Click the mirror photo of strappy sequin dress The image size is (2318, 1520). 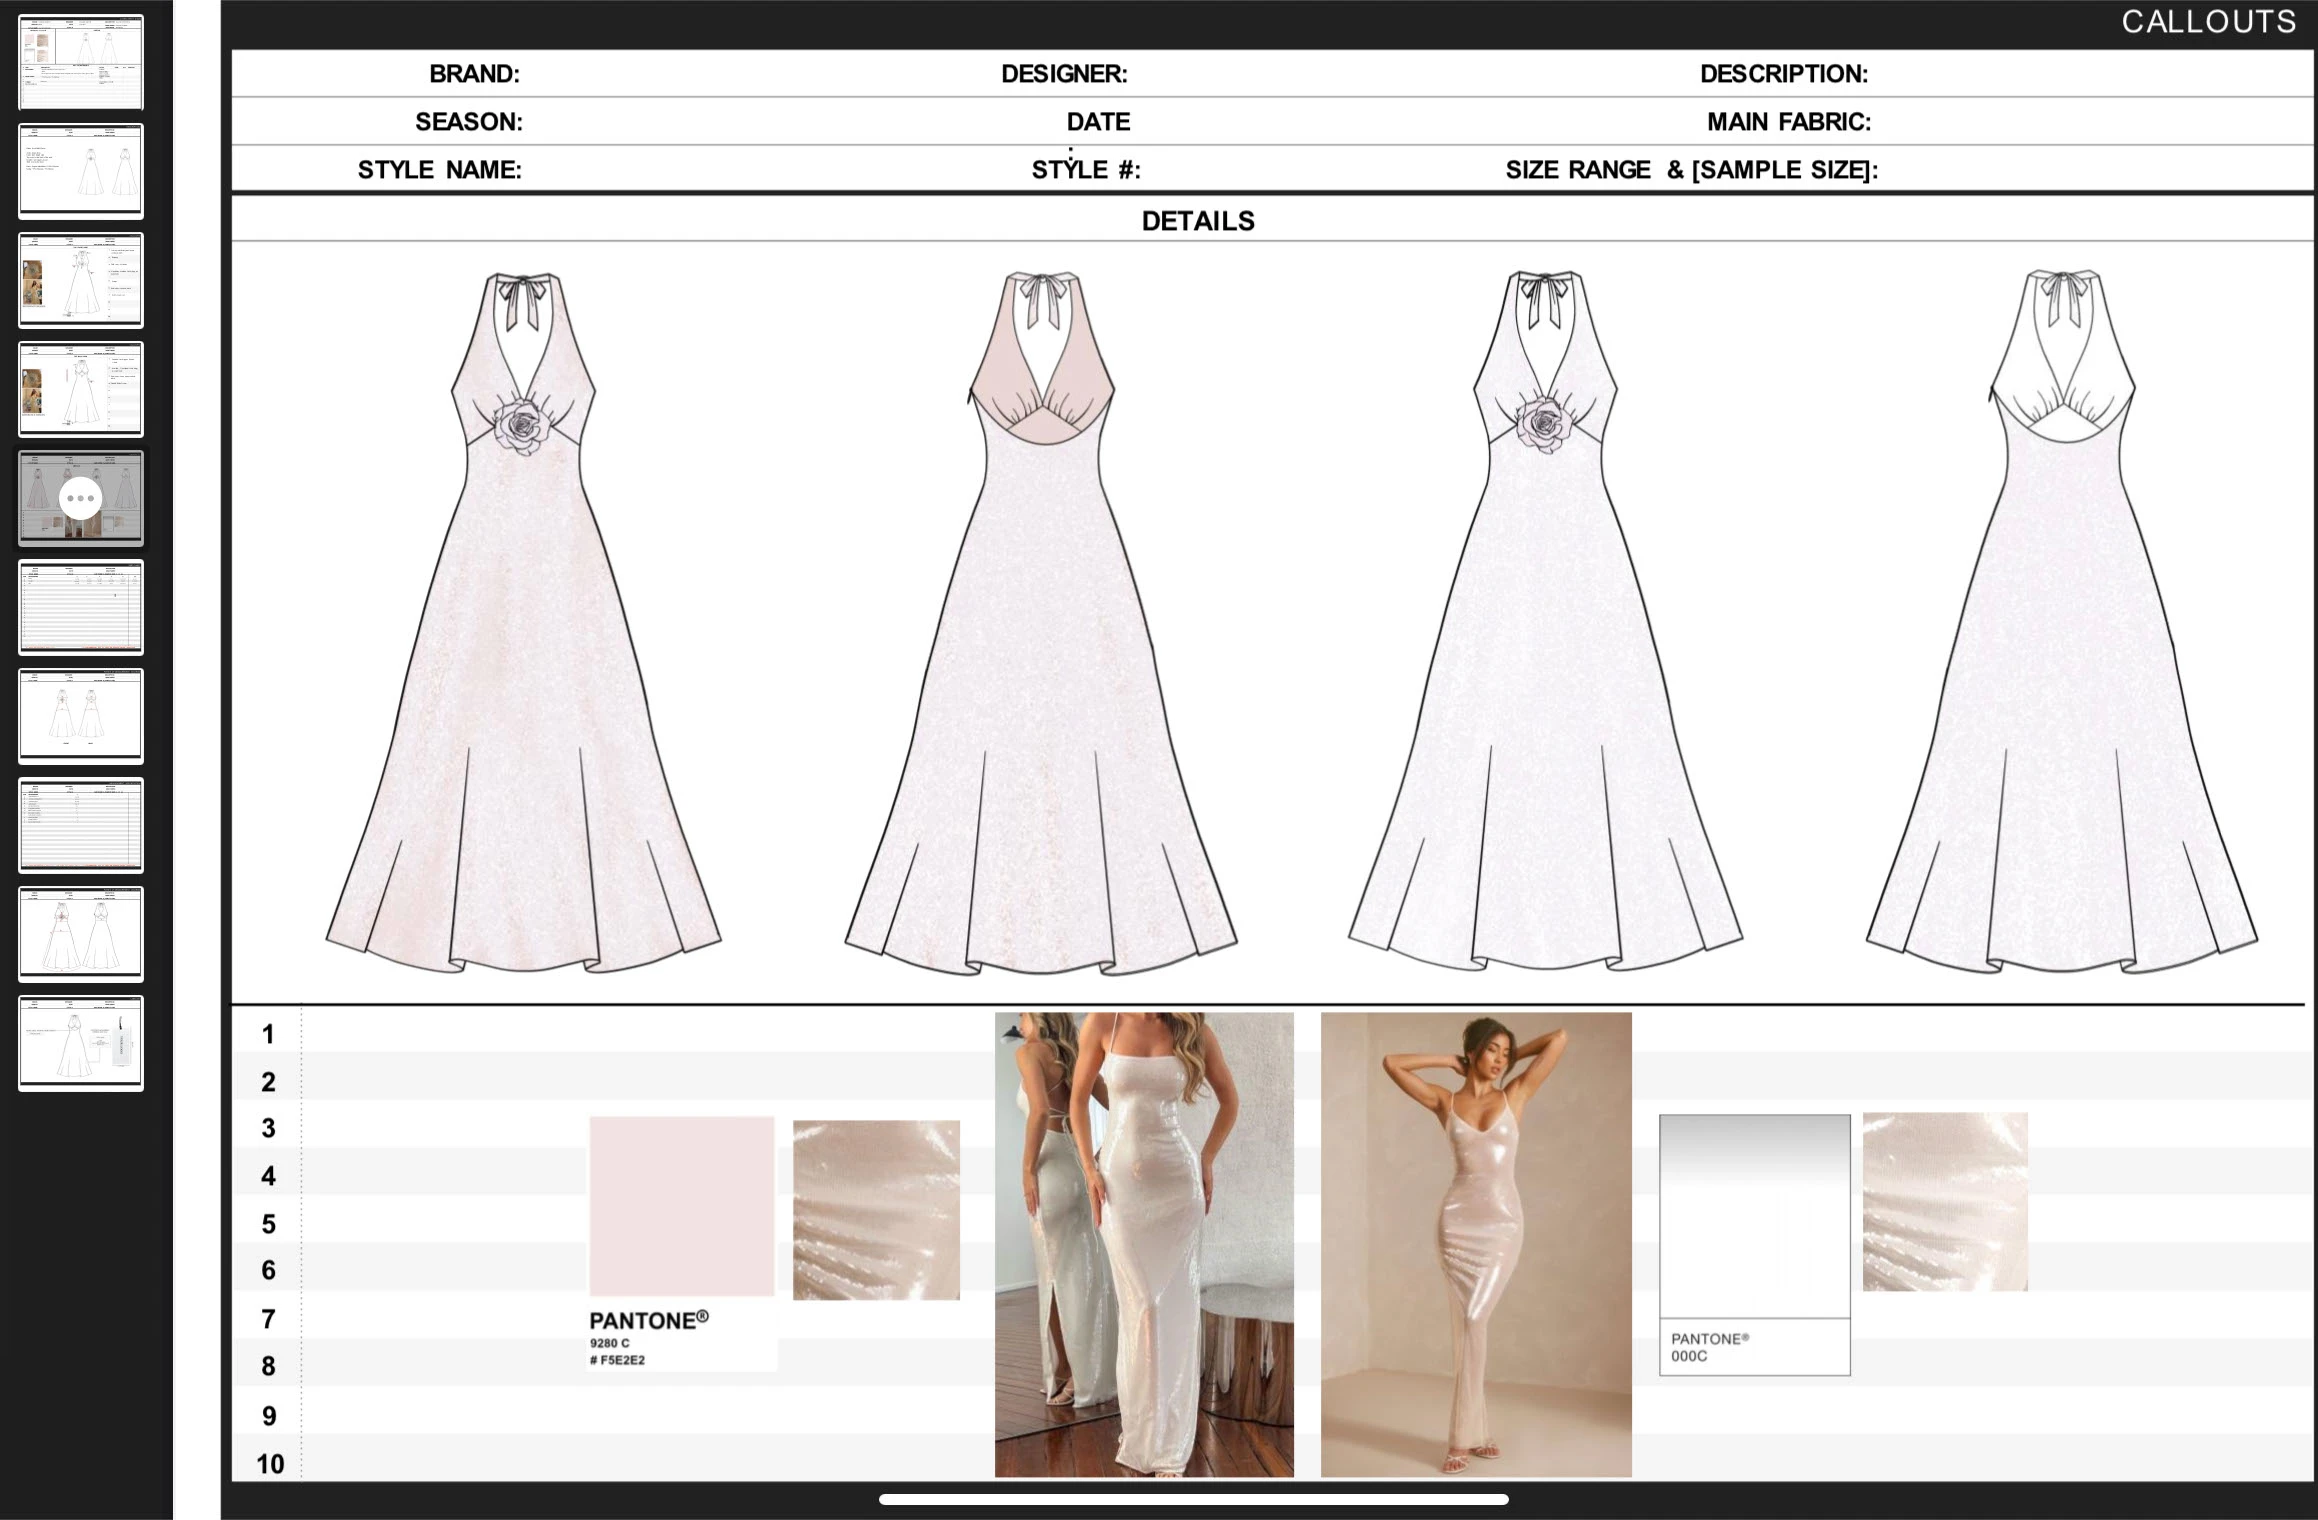(1143, 1244)
